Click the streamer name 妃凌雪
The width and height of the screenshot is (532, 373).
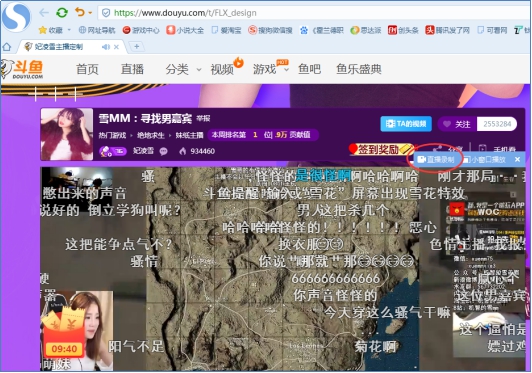143,151
